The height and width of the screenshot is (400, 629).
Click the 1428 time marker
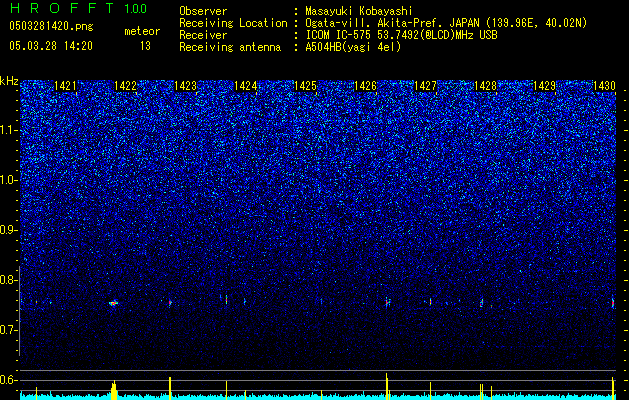click(485, 86)
